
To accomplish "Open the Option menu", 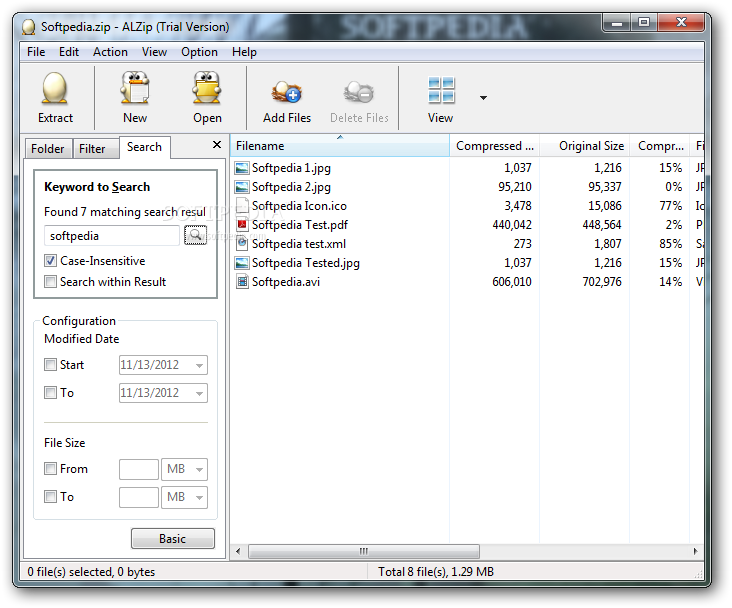I will pos(199,52).
